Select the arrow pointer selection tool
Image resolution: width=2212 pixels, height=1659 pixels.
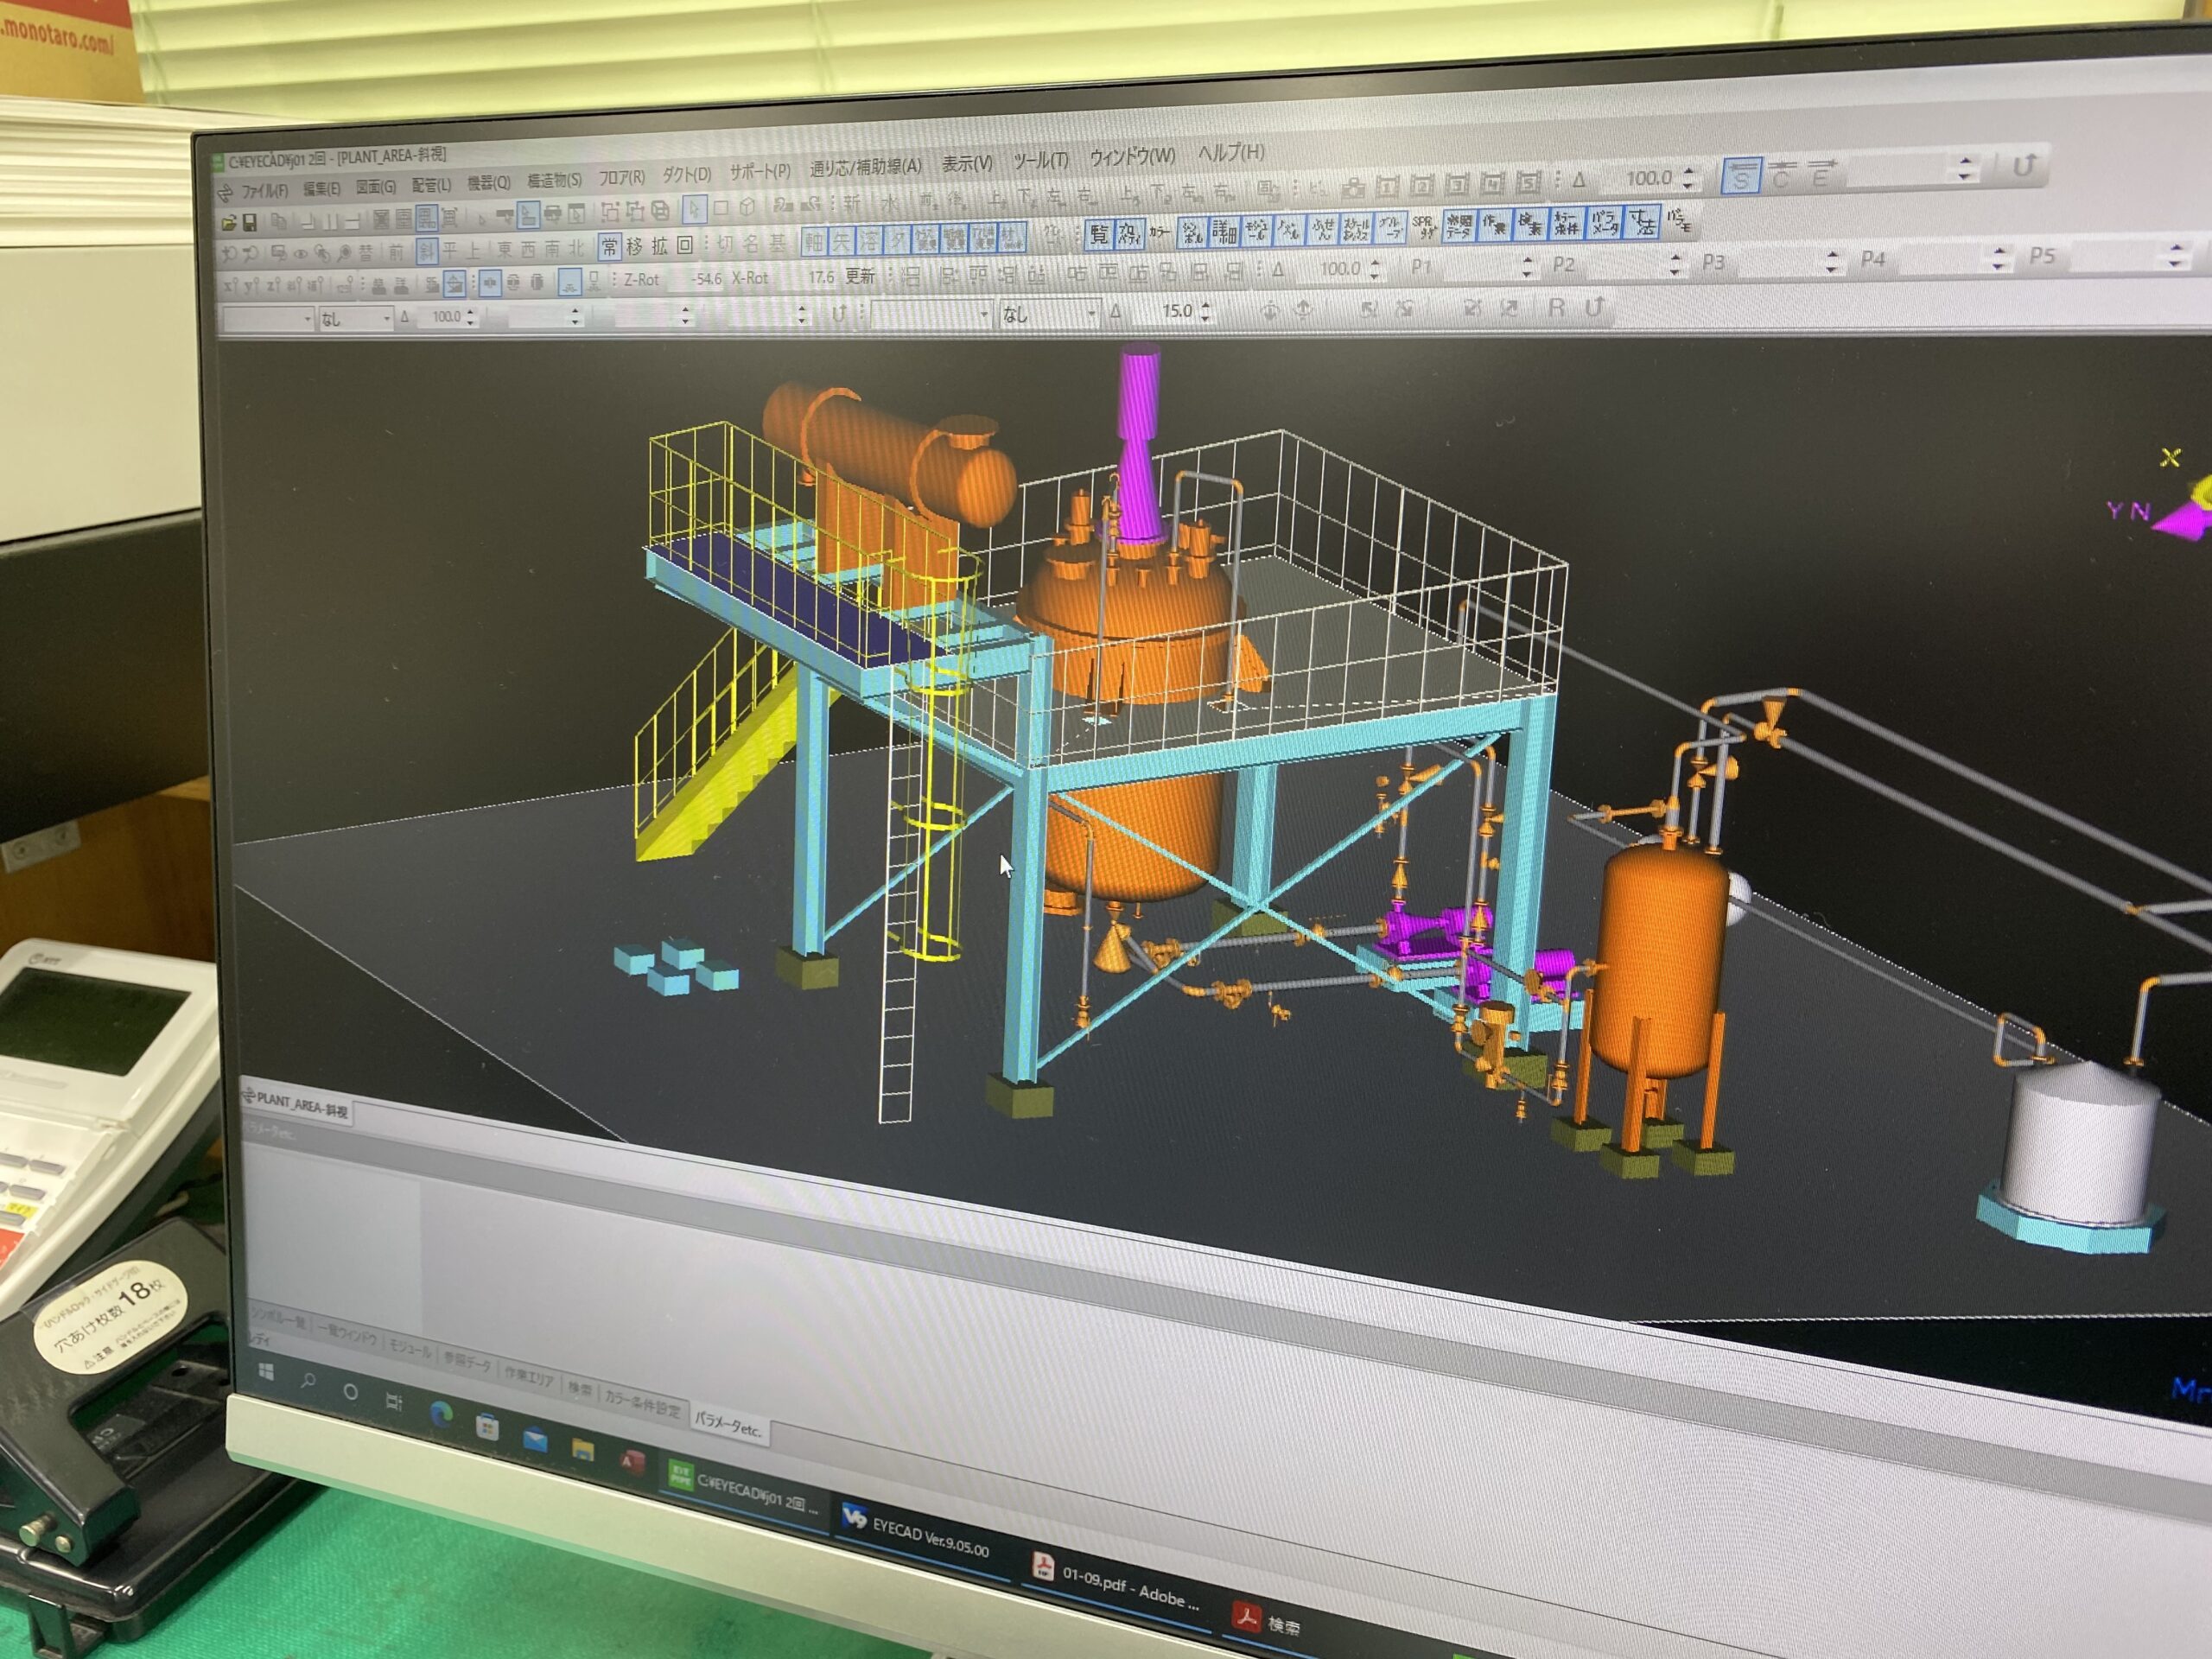coord(694,209)
